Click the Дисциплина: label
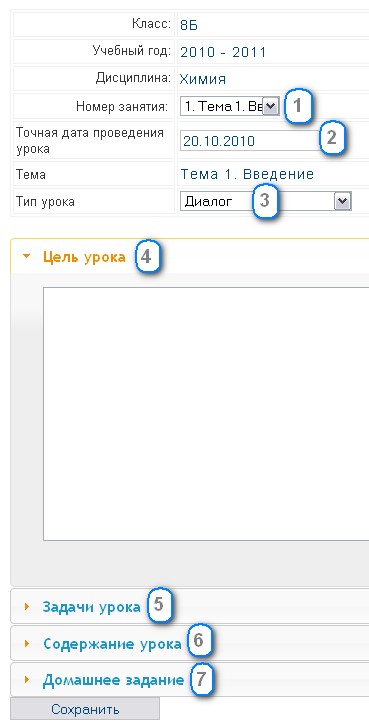Viewport: 369px width, 728px height. pyautogui.click(x=134, y=78)
